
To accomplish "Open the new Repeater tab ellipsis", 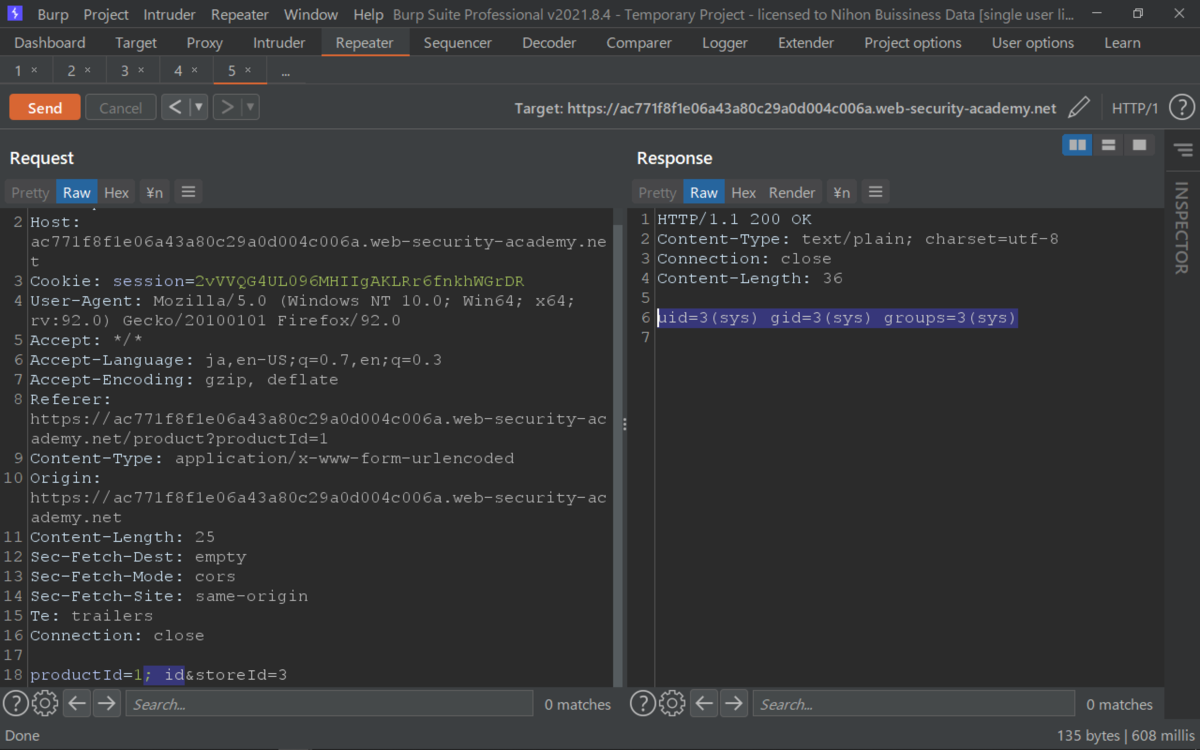I will [x=286, y=71].
